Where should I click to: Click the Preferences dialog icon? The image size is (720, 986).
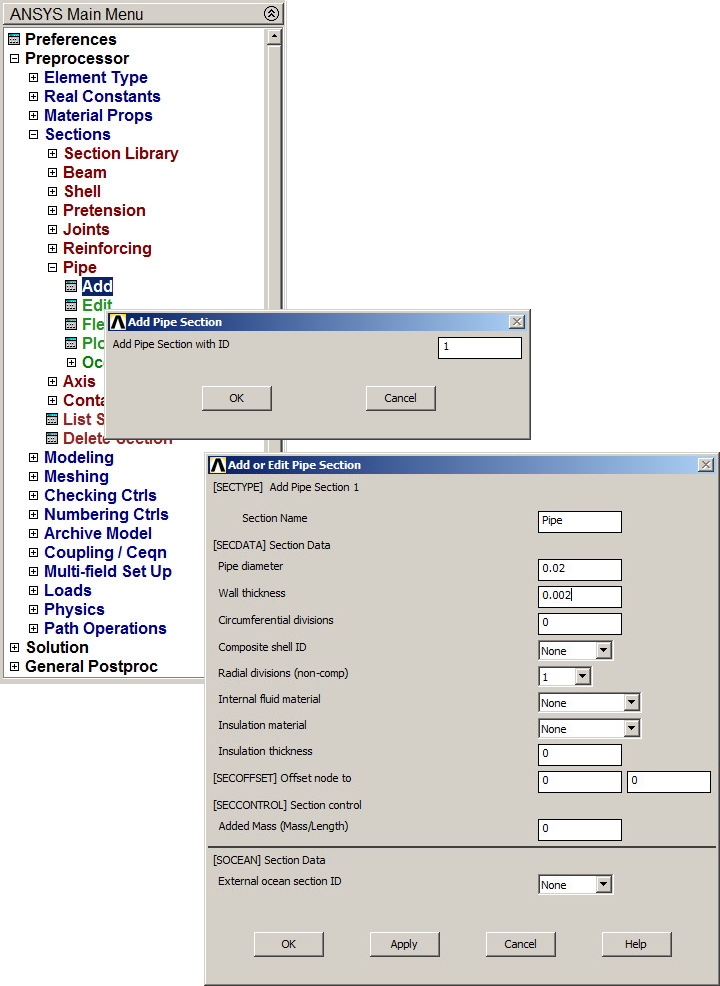[x=14, y=40]
